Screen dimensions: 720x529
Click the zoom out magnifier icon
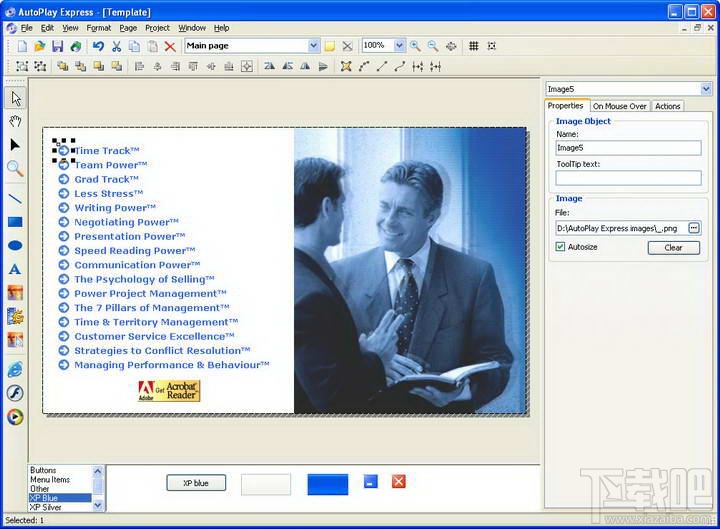tap(433, 46)
